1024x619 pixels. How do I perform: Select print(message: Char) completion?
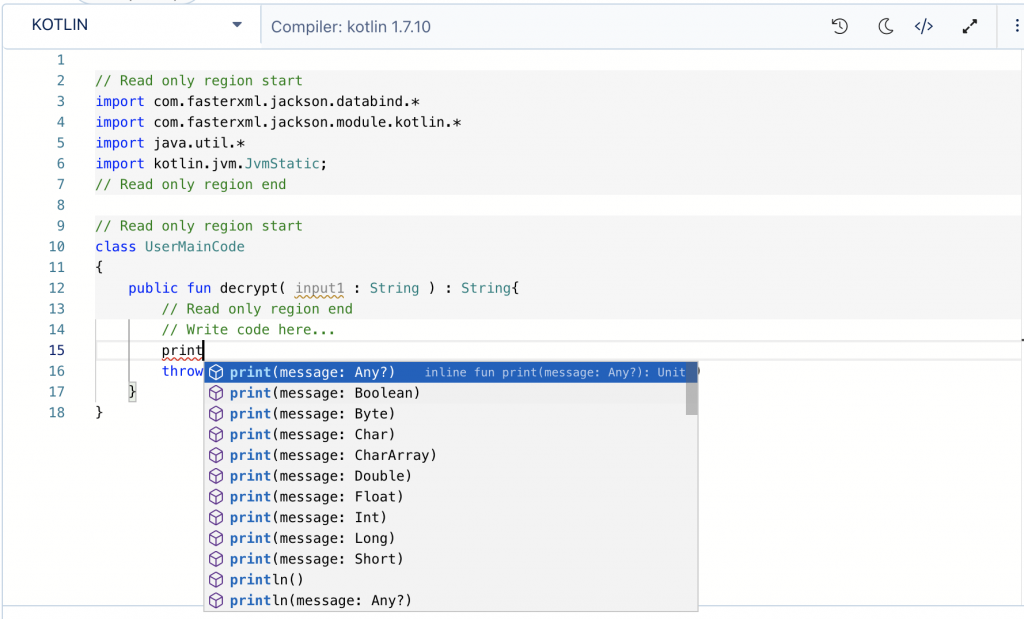[x=312, y=435]
